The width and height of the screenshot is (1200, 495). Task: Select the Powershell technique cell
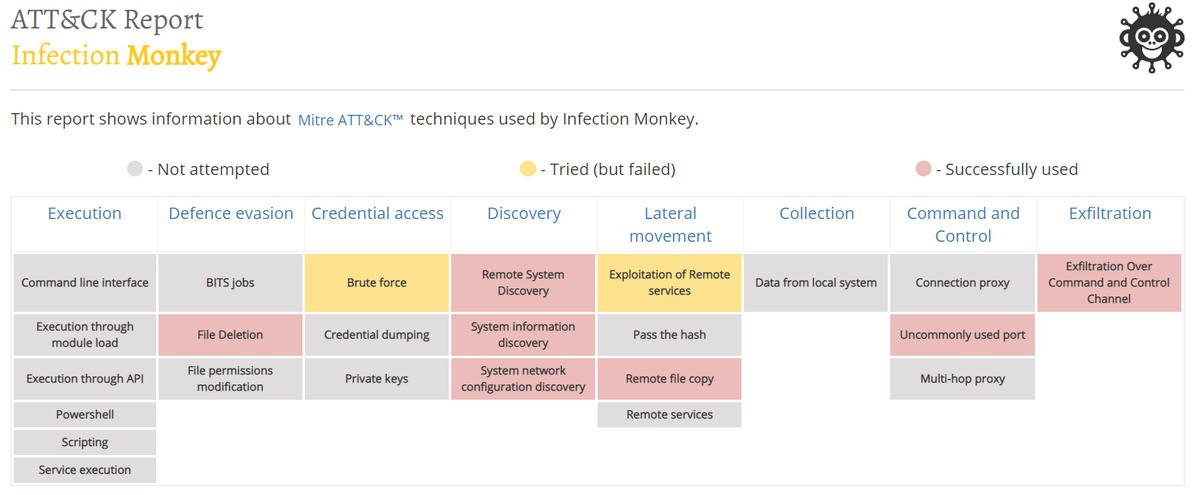[85, 414]
